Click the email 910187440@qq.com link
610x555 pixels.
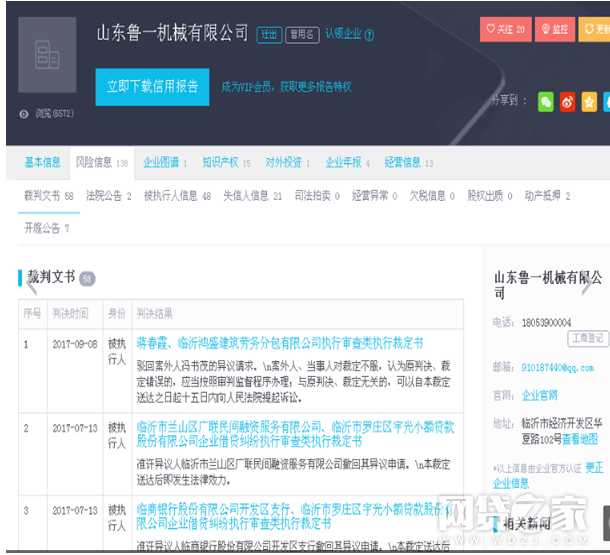557,368
